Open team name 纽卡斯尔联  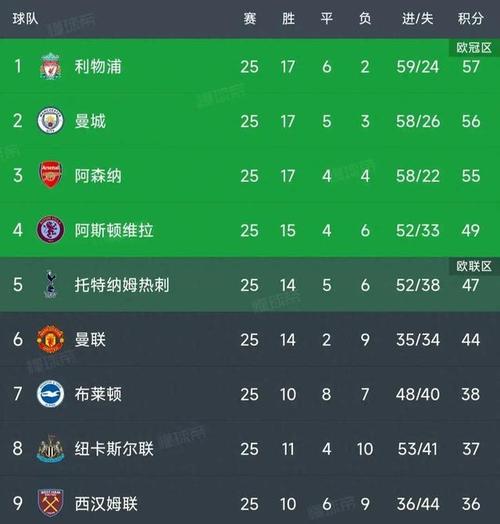(x=114, y=448)
